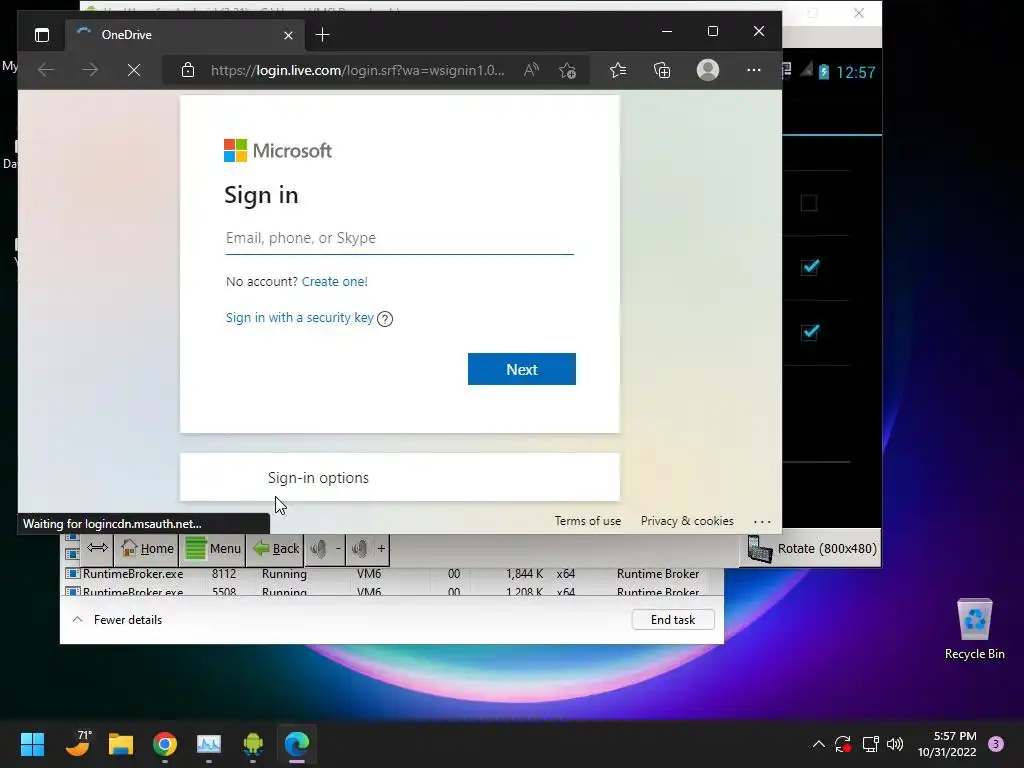Click Sign in with a security key

coord(300,317)
